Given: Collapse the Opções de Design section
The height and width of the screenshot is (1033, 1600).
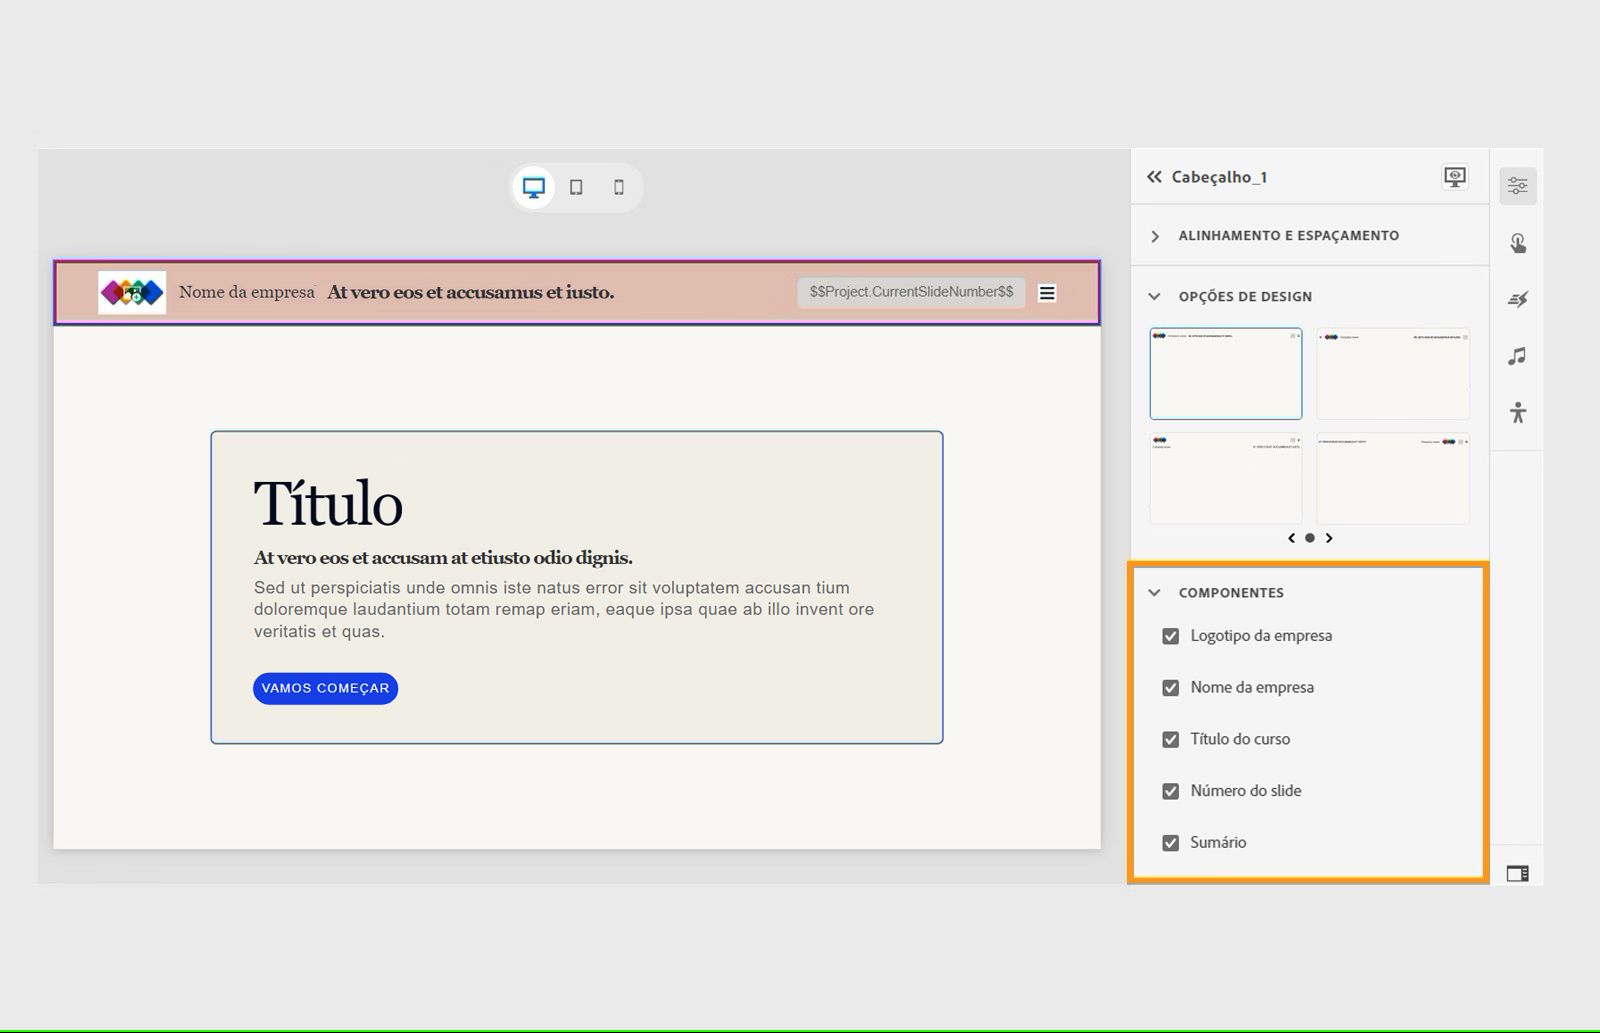Looking at the screenshot, I should pos(1155,296).
